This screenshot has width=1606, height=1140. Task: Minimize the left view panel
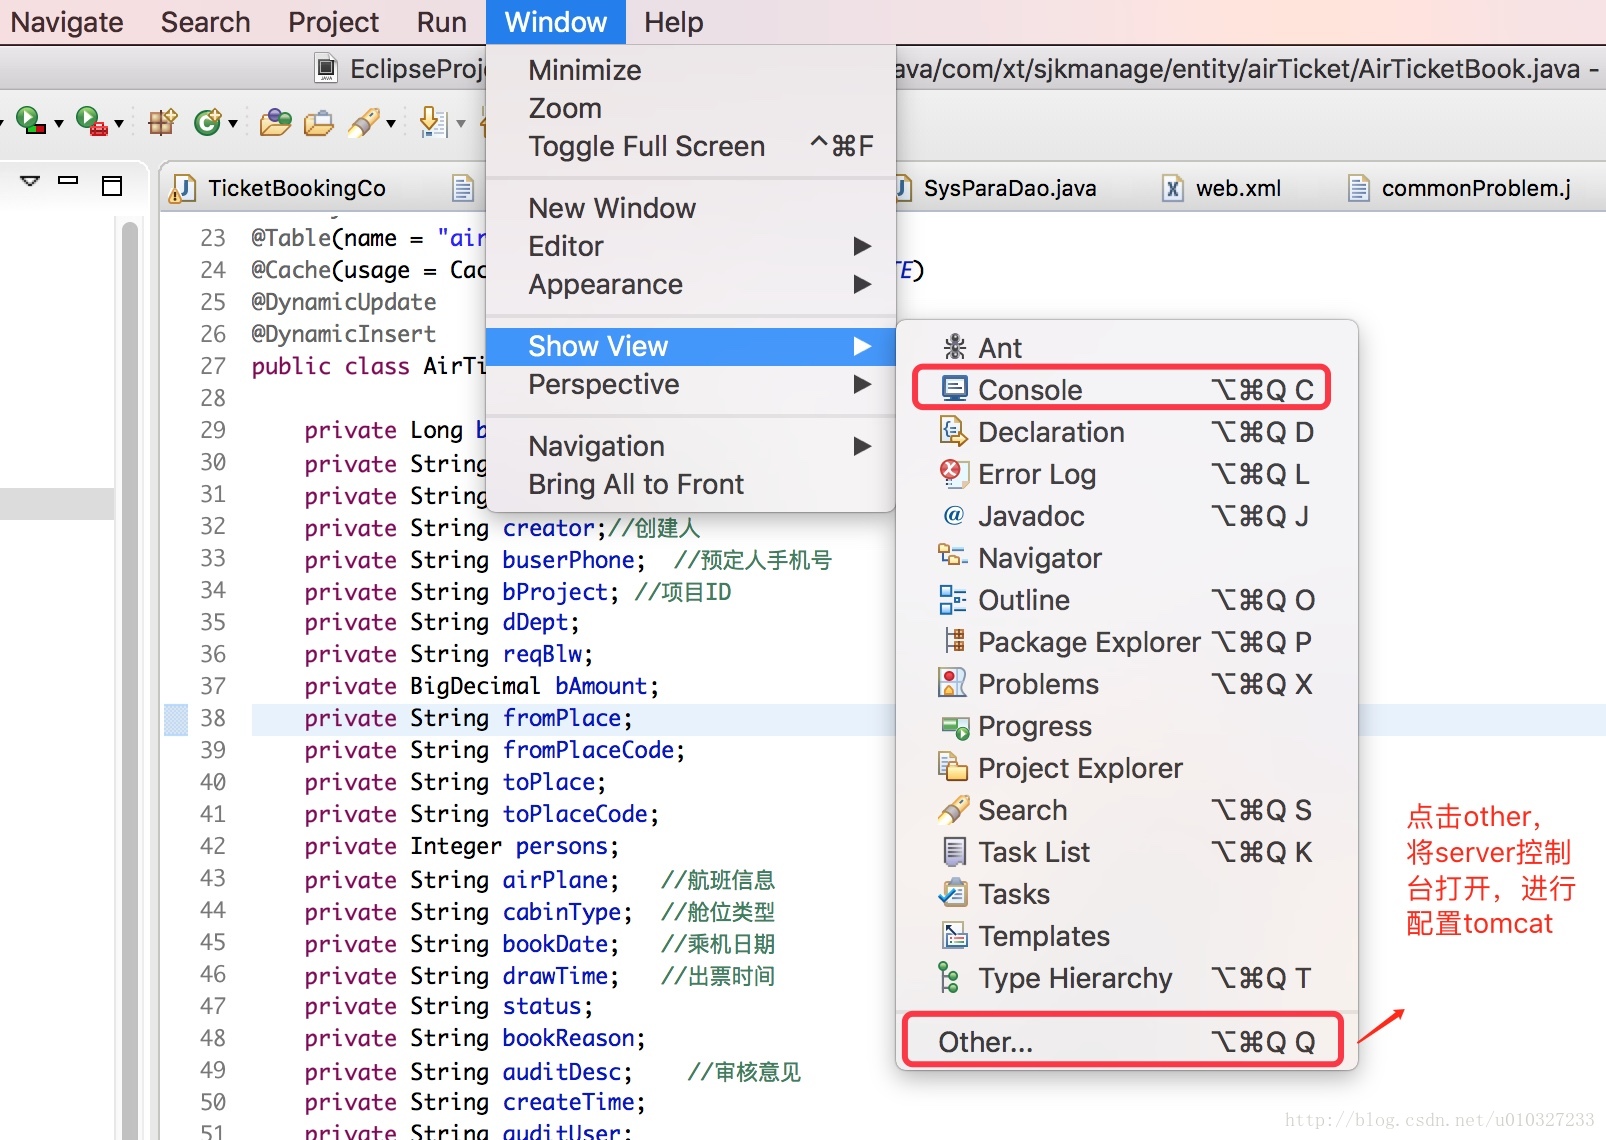(68, 181)
